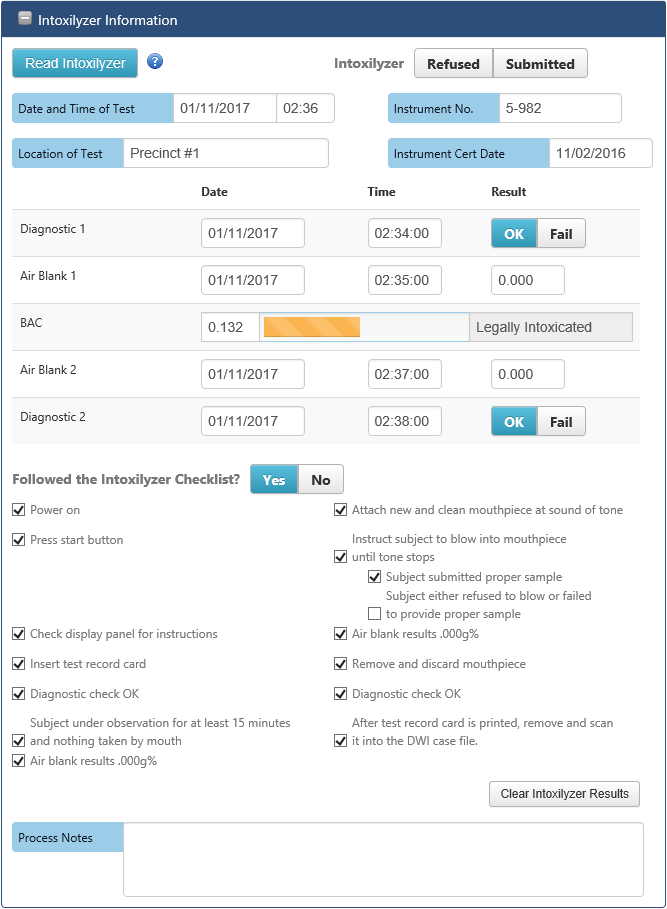Toggle Remove and discard mouthpiece checkbox
The width and height of the screenshot is (667, 909).
coord(341,664)
